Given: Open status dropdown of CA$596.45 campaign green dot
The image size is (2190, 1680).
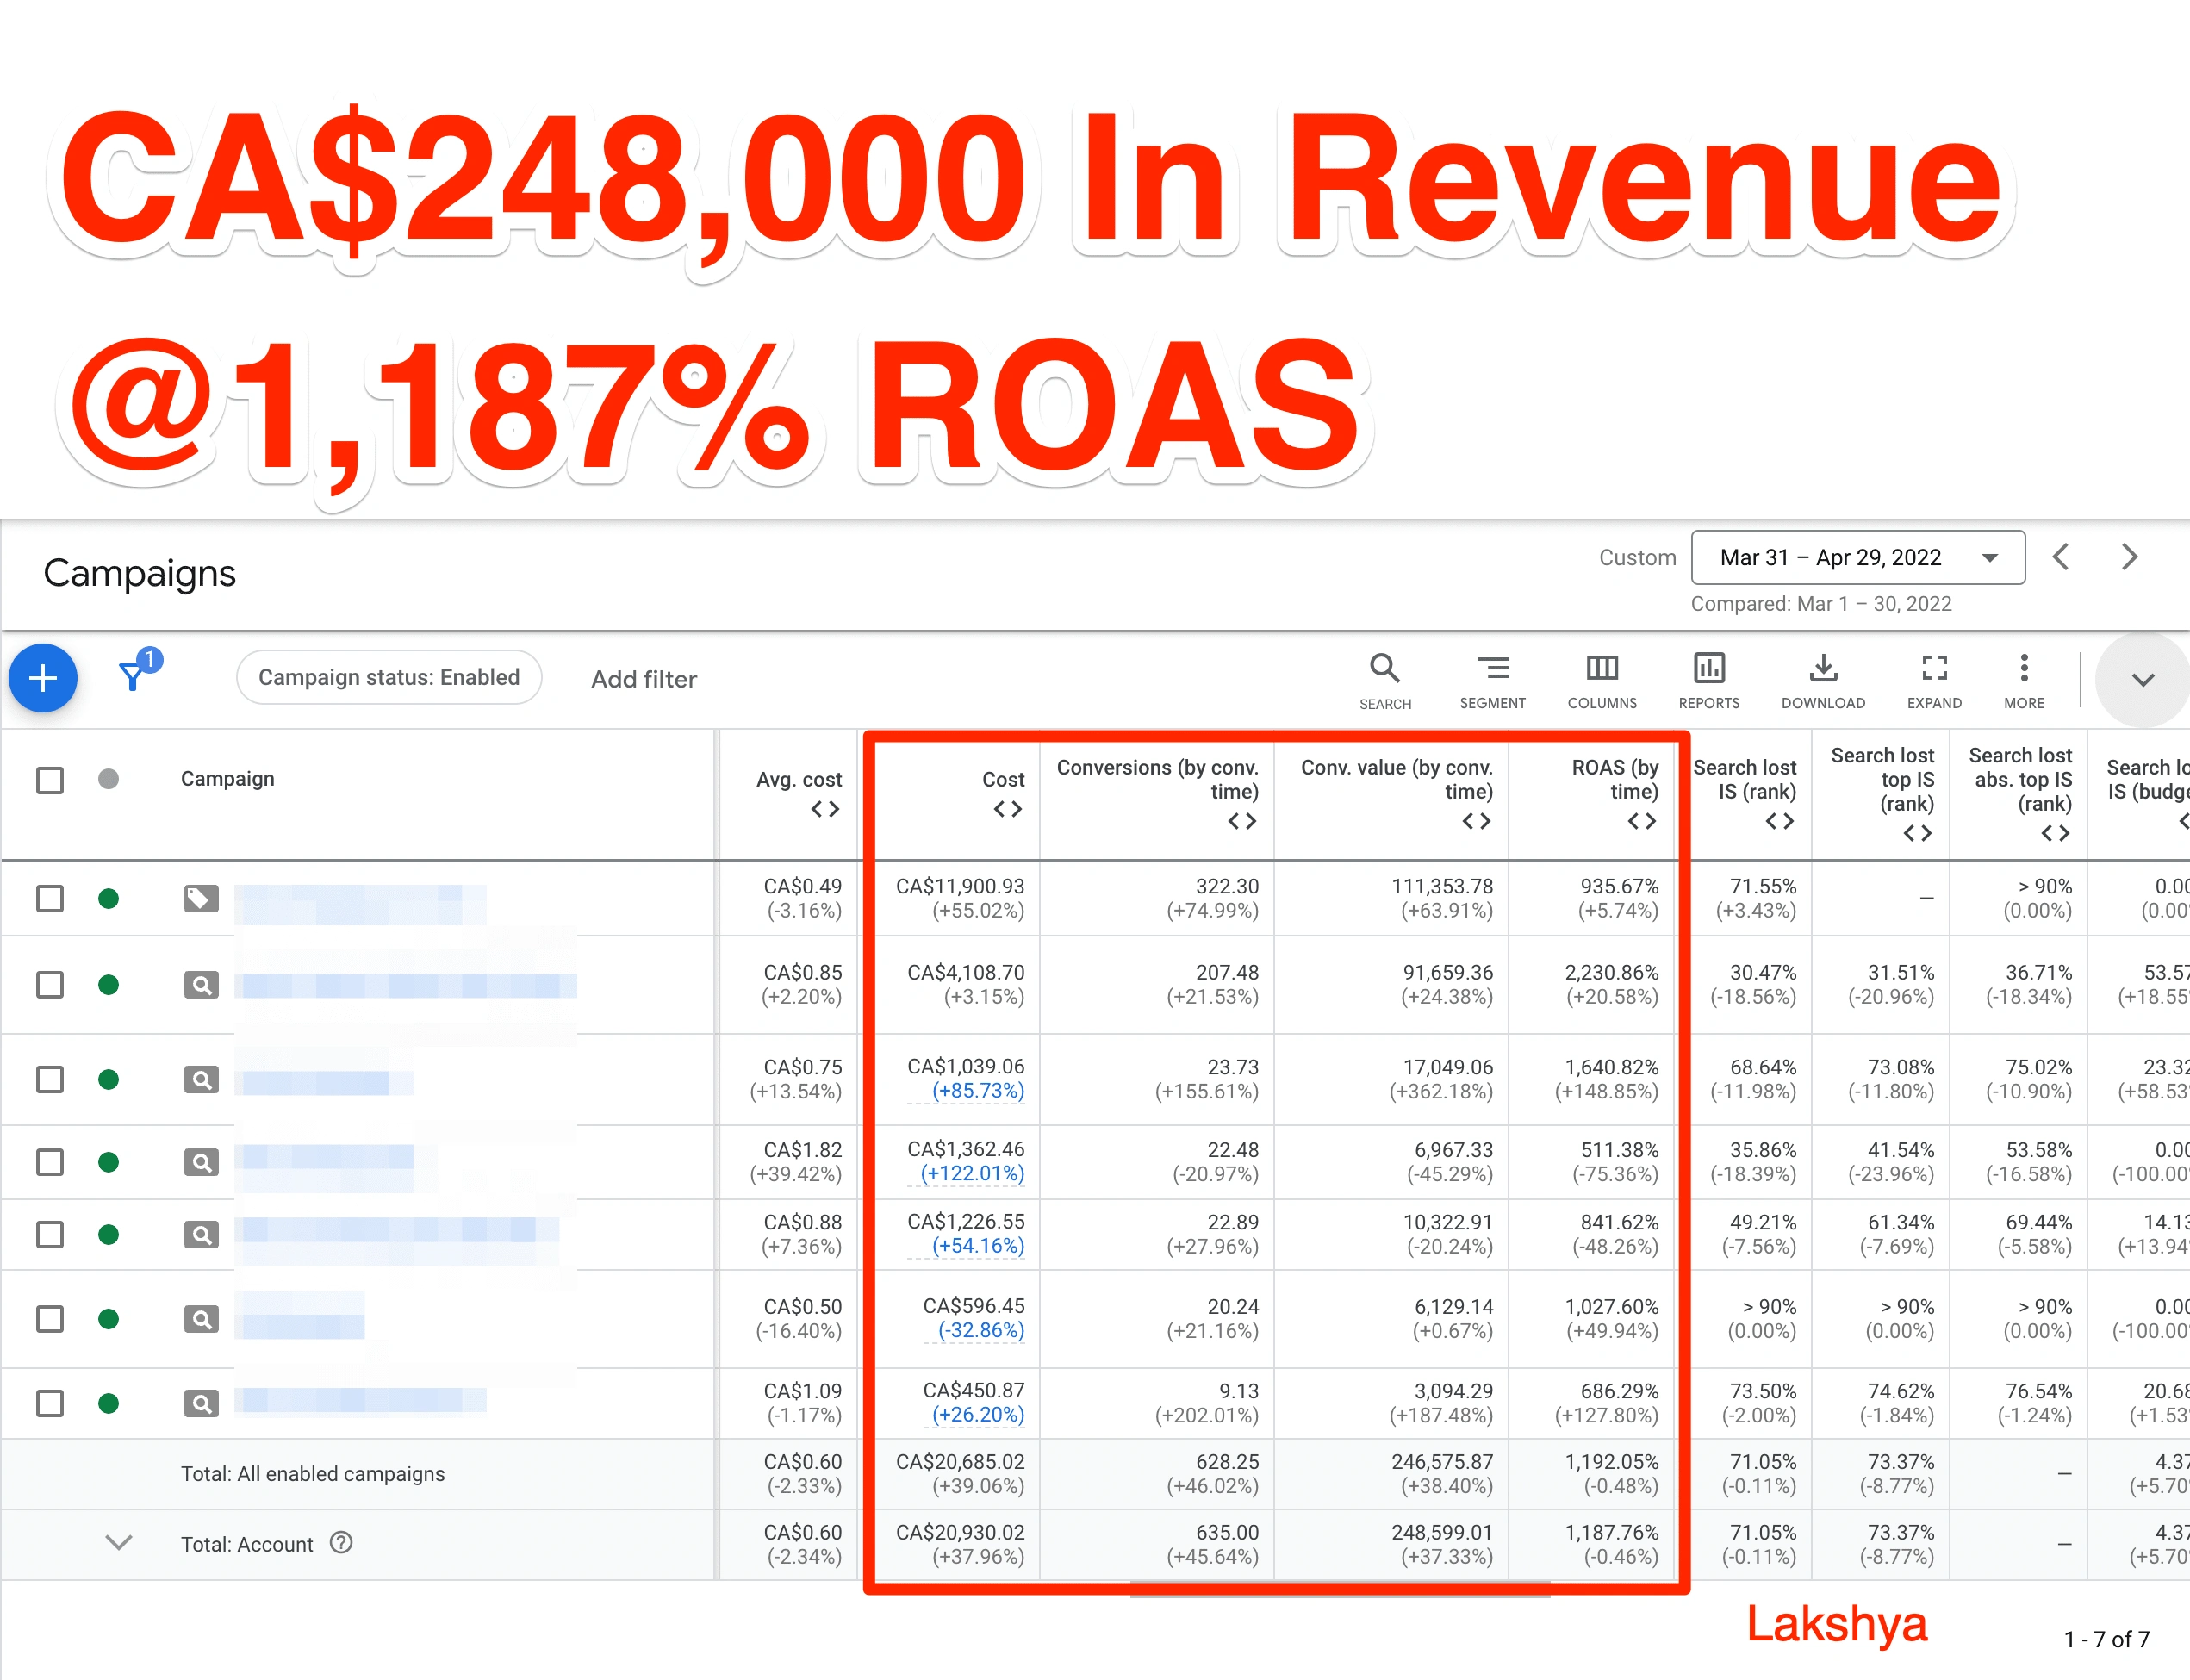Looking at the screenshot, I should [109, 1319].
